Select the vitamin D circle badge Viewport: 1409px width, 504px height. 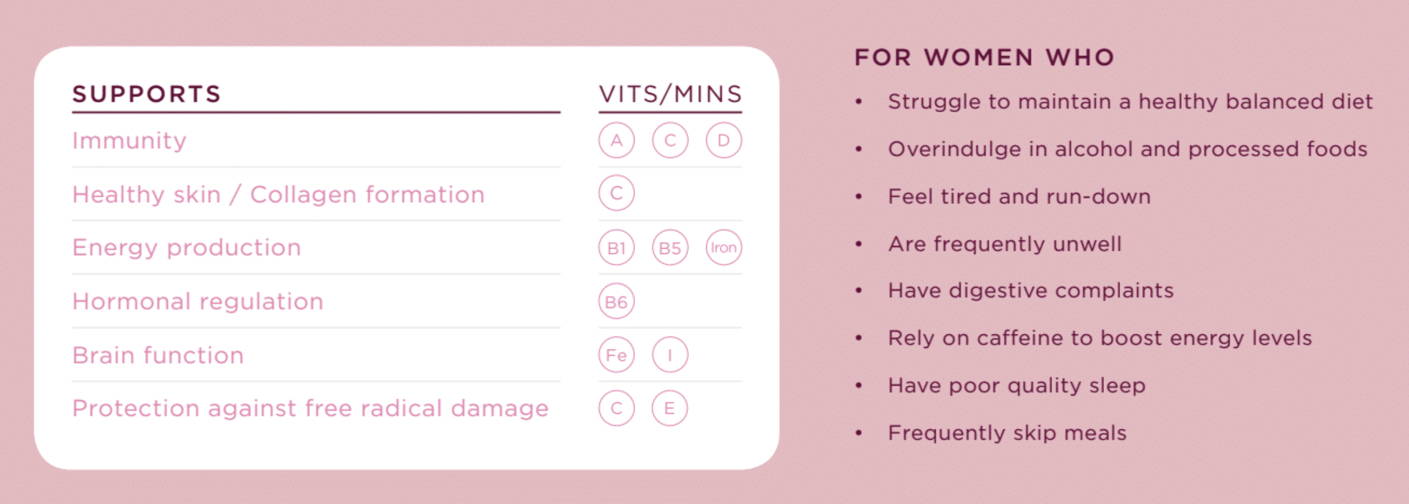coord(724,141)
